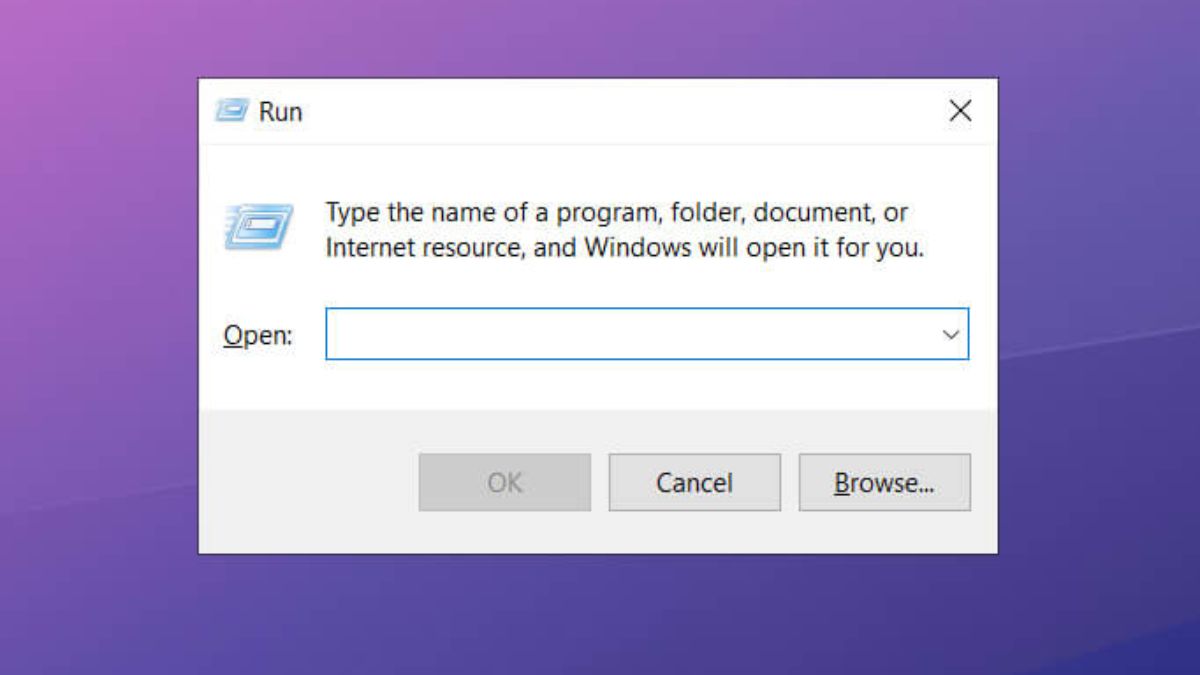Image resolution: width=1200 pixels, height=675 pixels.
Task: Click the "Open:" label
Action: 258,336
